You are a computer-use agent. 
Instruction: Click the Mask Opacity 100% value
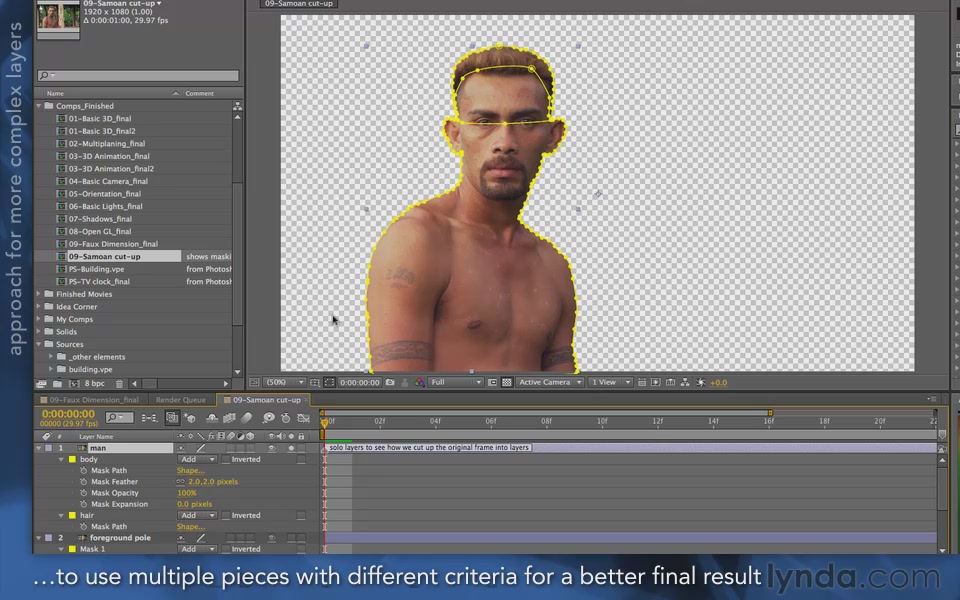[187, 493]
